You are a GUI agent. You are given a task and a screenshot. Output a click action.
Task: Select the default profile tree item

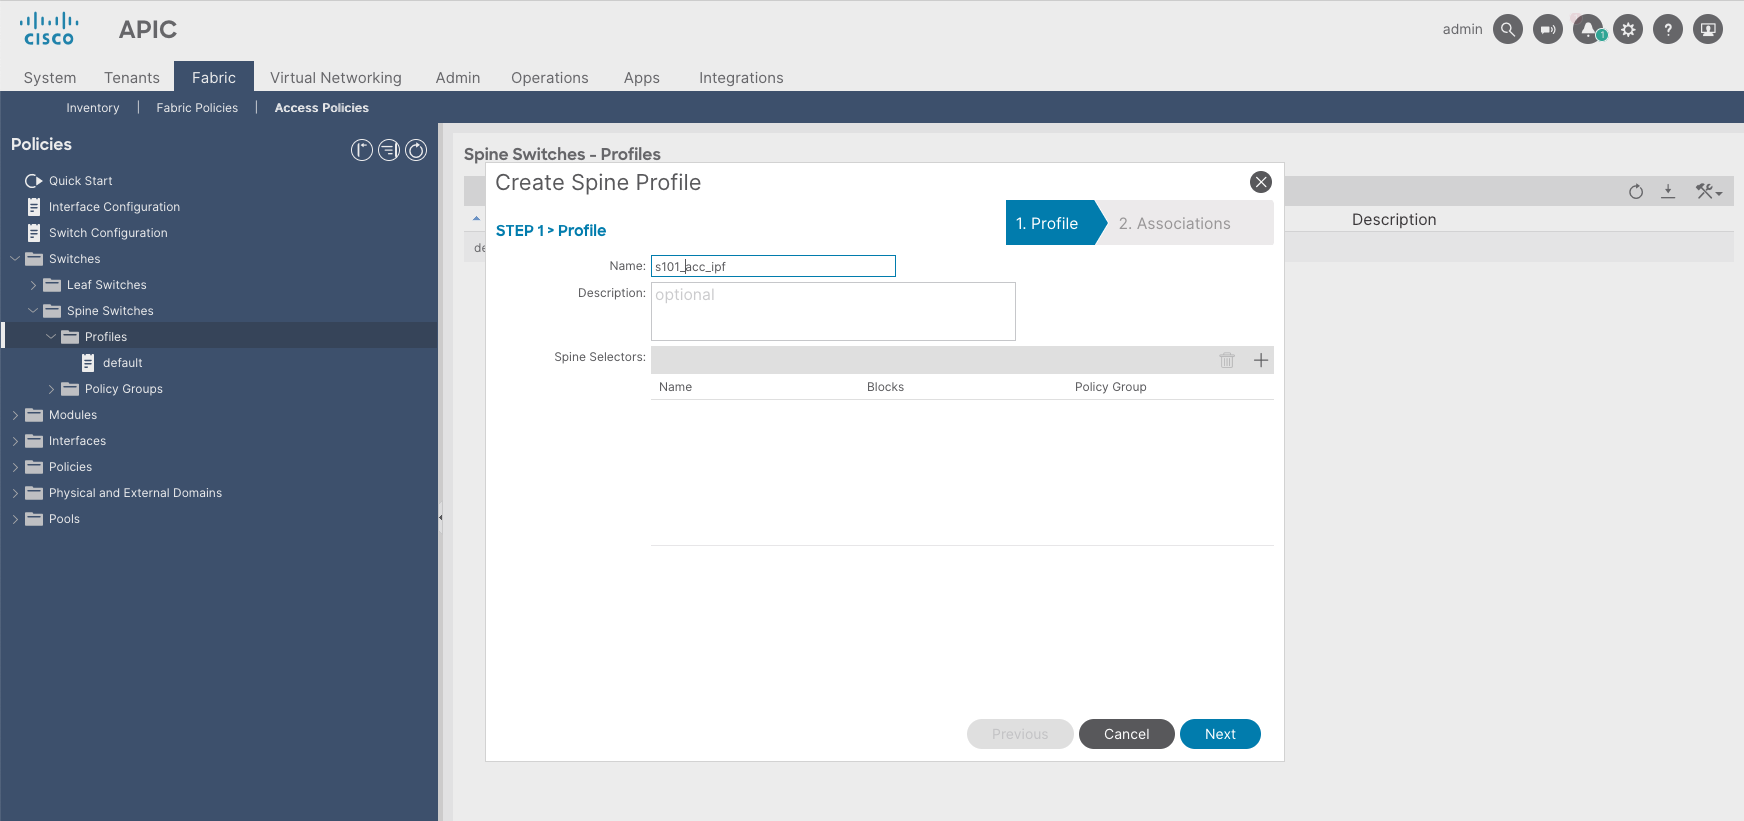click(x=122, y=363)
